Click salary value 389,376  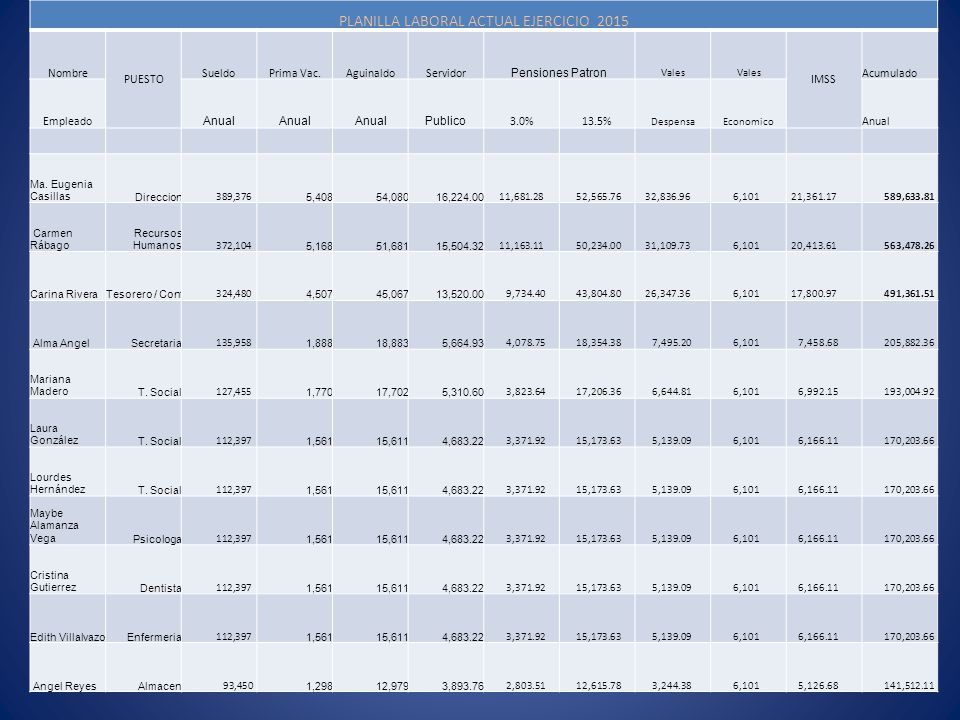coord(233,197)
